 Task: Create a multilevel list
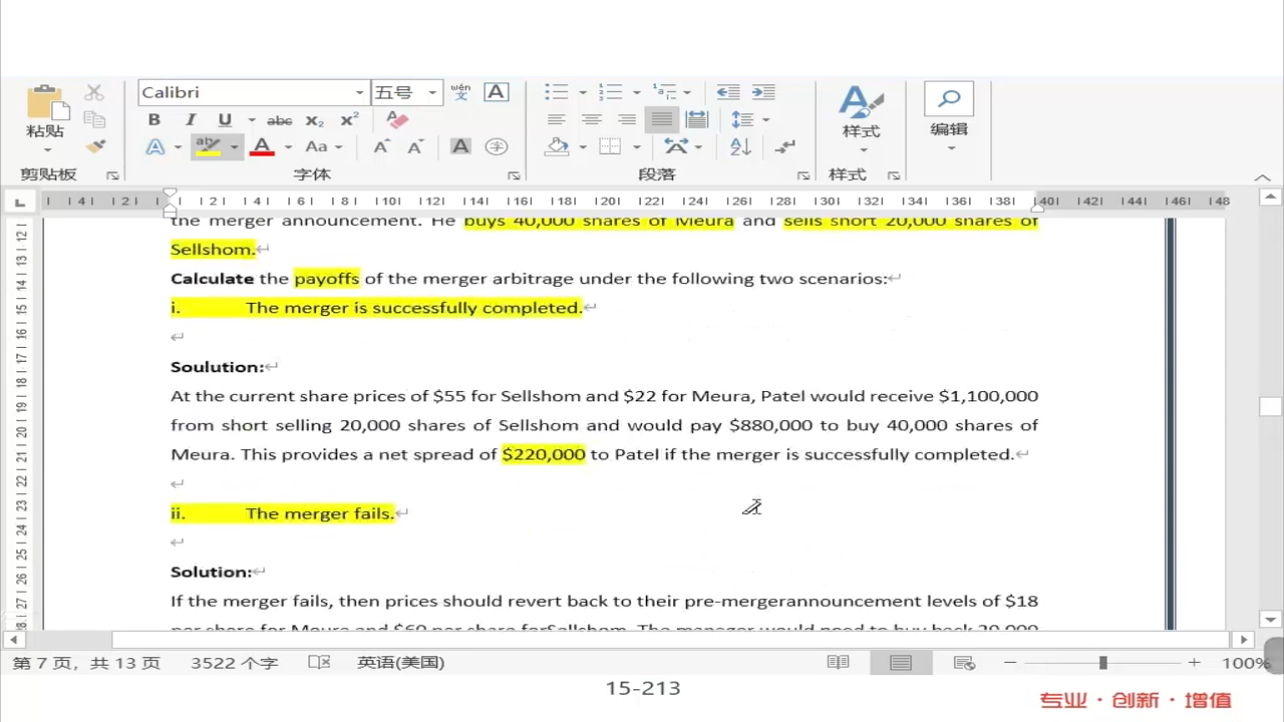pos(663,92)
